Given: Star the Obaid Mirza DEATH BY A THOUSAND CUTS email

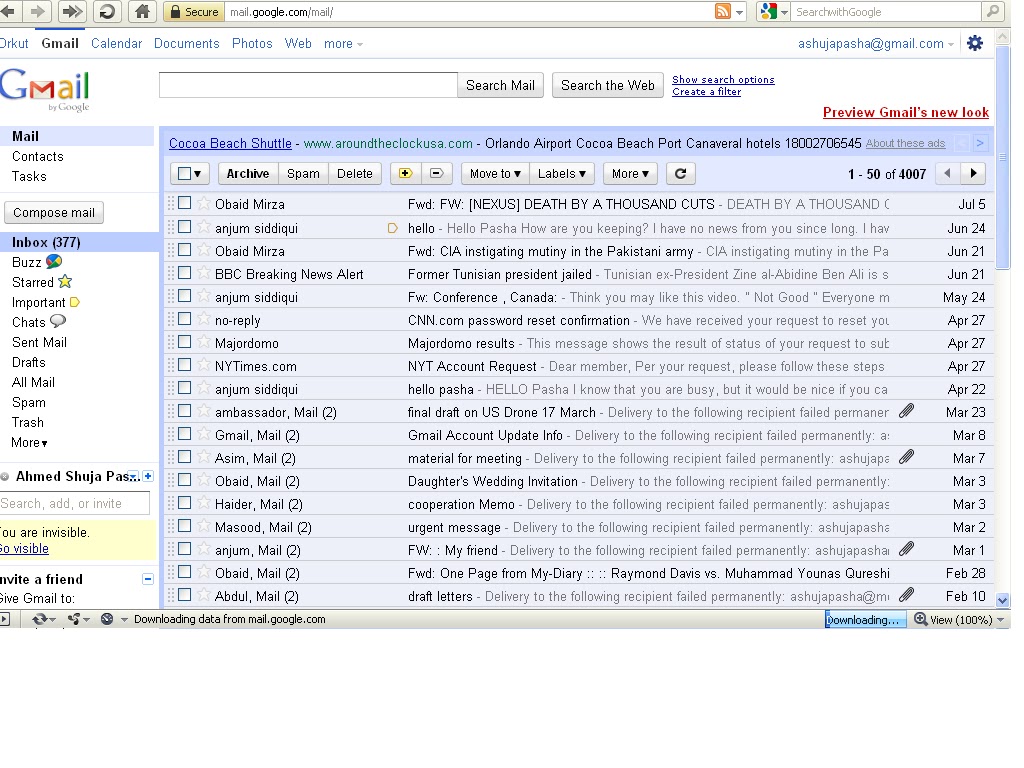Looking at the screenshot, I should [204, 204].
